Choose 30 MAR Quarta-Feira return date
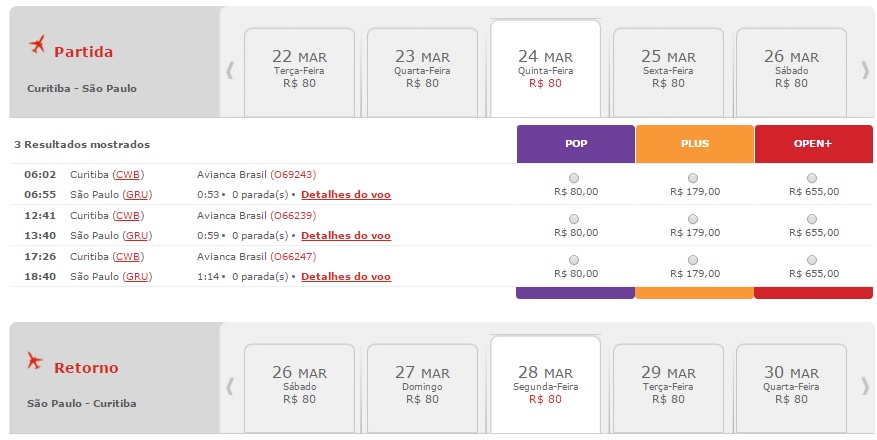 click(x=791, y=385)
